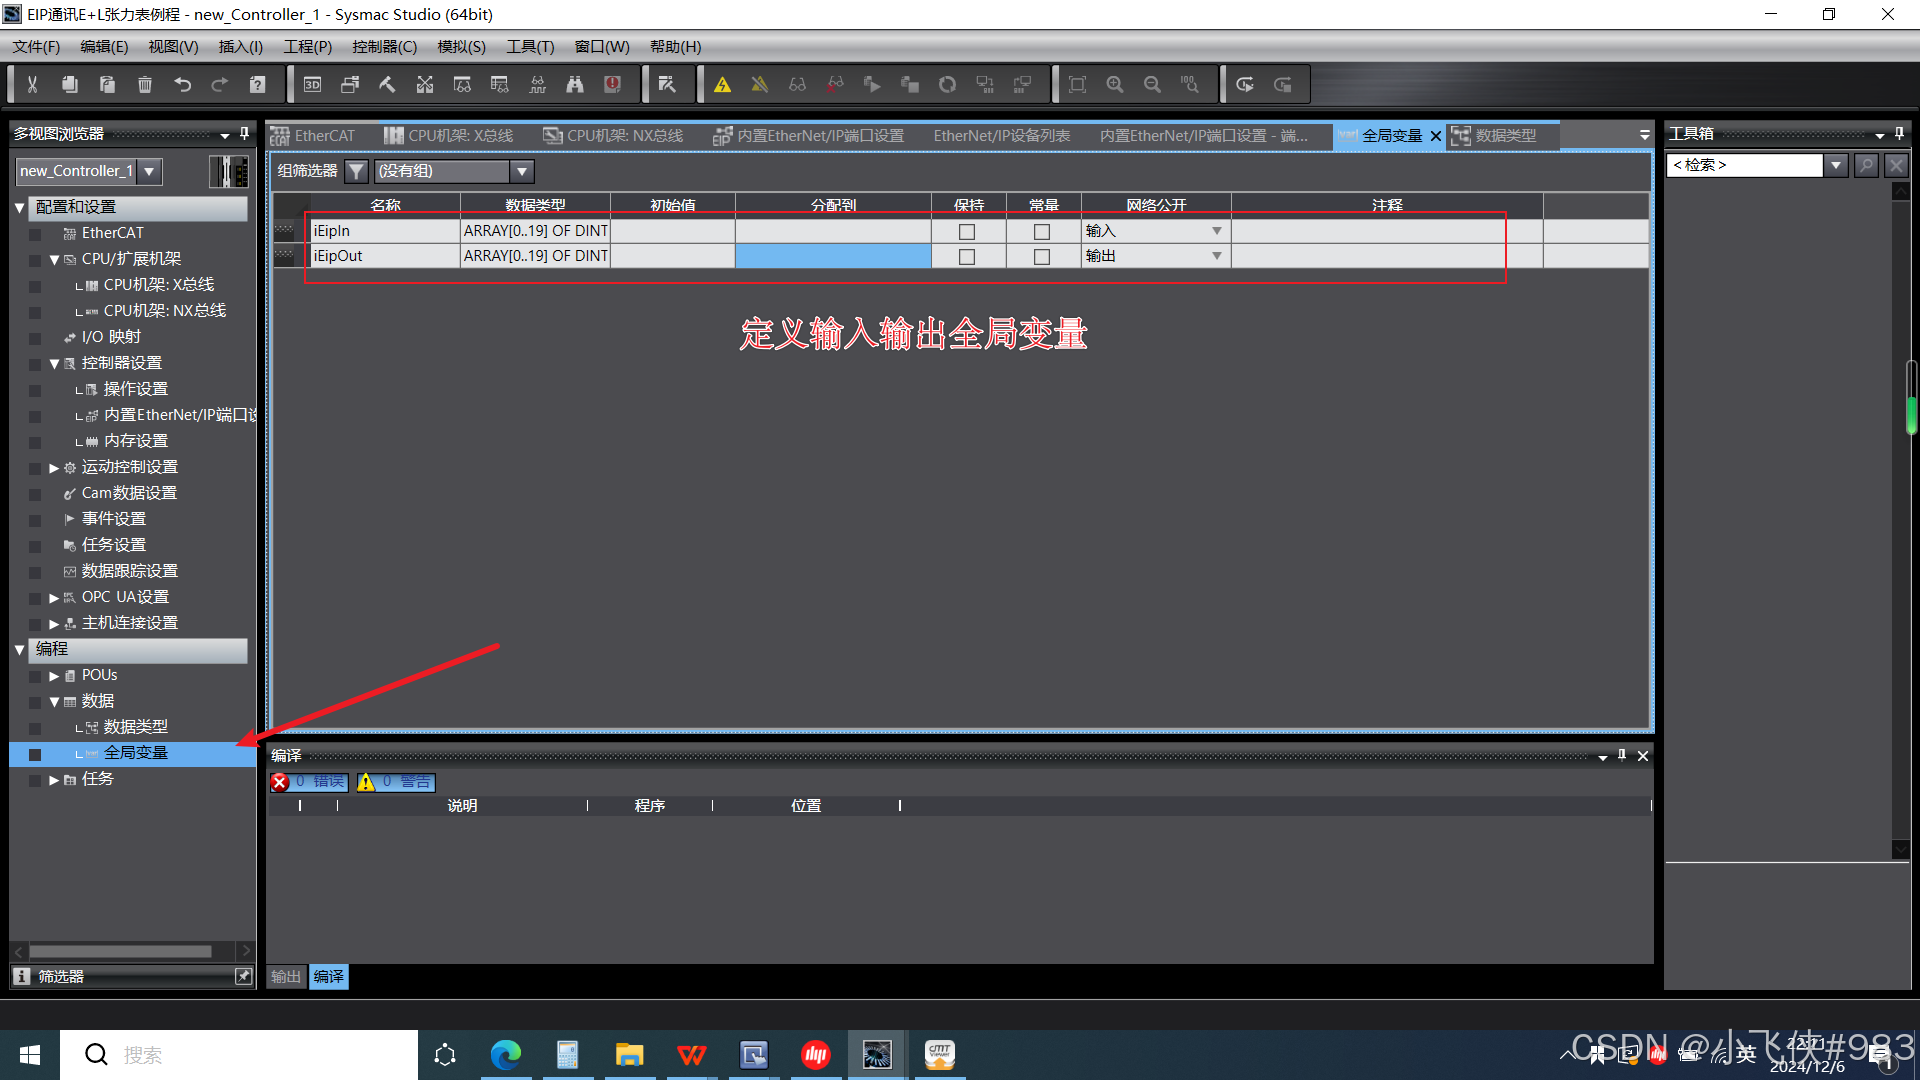Open the 3D view toolbar icon
Viewport: 1920px width, 1080px height.
(x=312, y=85)
